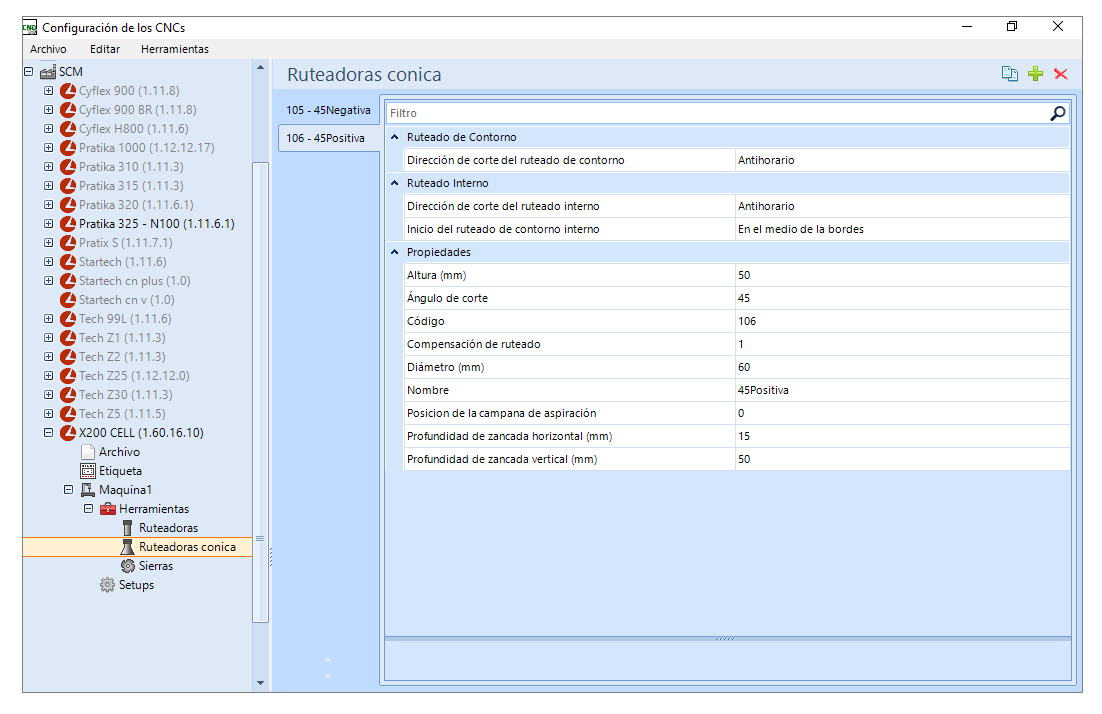Click the Nombre value 45Positiva
This screenshot has height=714, width=1102.
pos(902,390)
